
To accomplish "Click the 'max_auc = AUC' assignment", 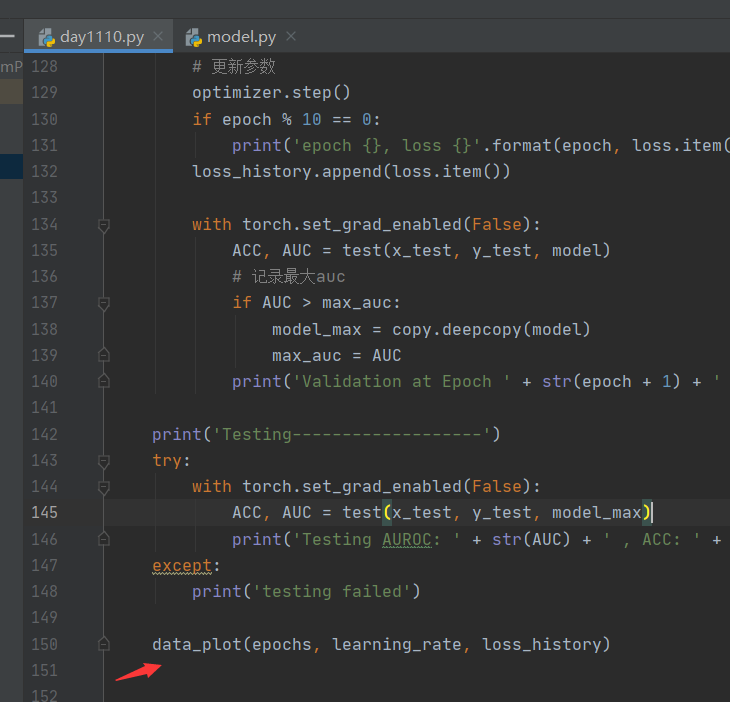I will 337,356.
